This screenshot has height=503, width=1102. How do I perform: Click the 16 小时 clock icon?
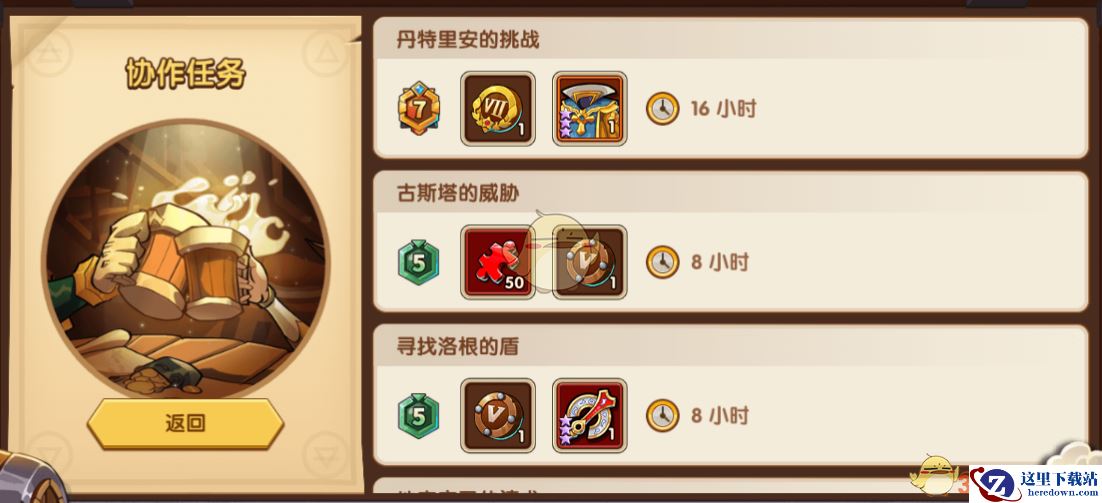coord(662,109)
